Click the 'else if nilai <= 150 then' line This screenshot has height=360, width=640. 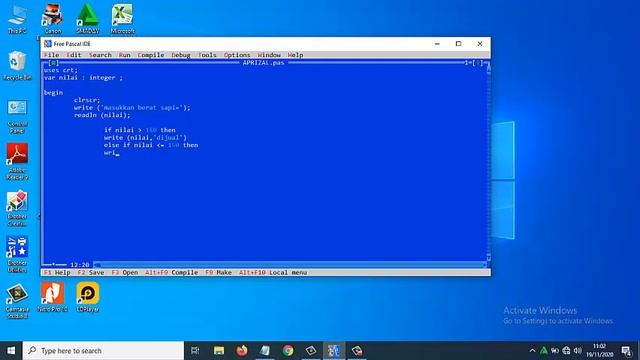pos(151,145)
